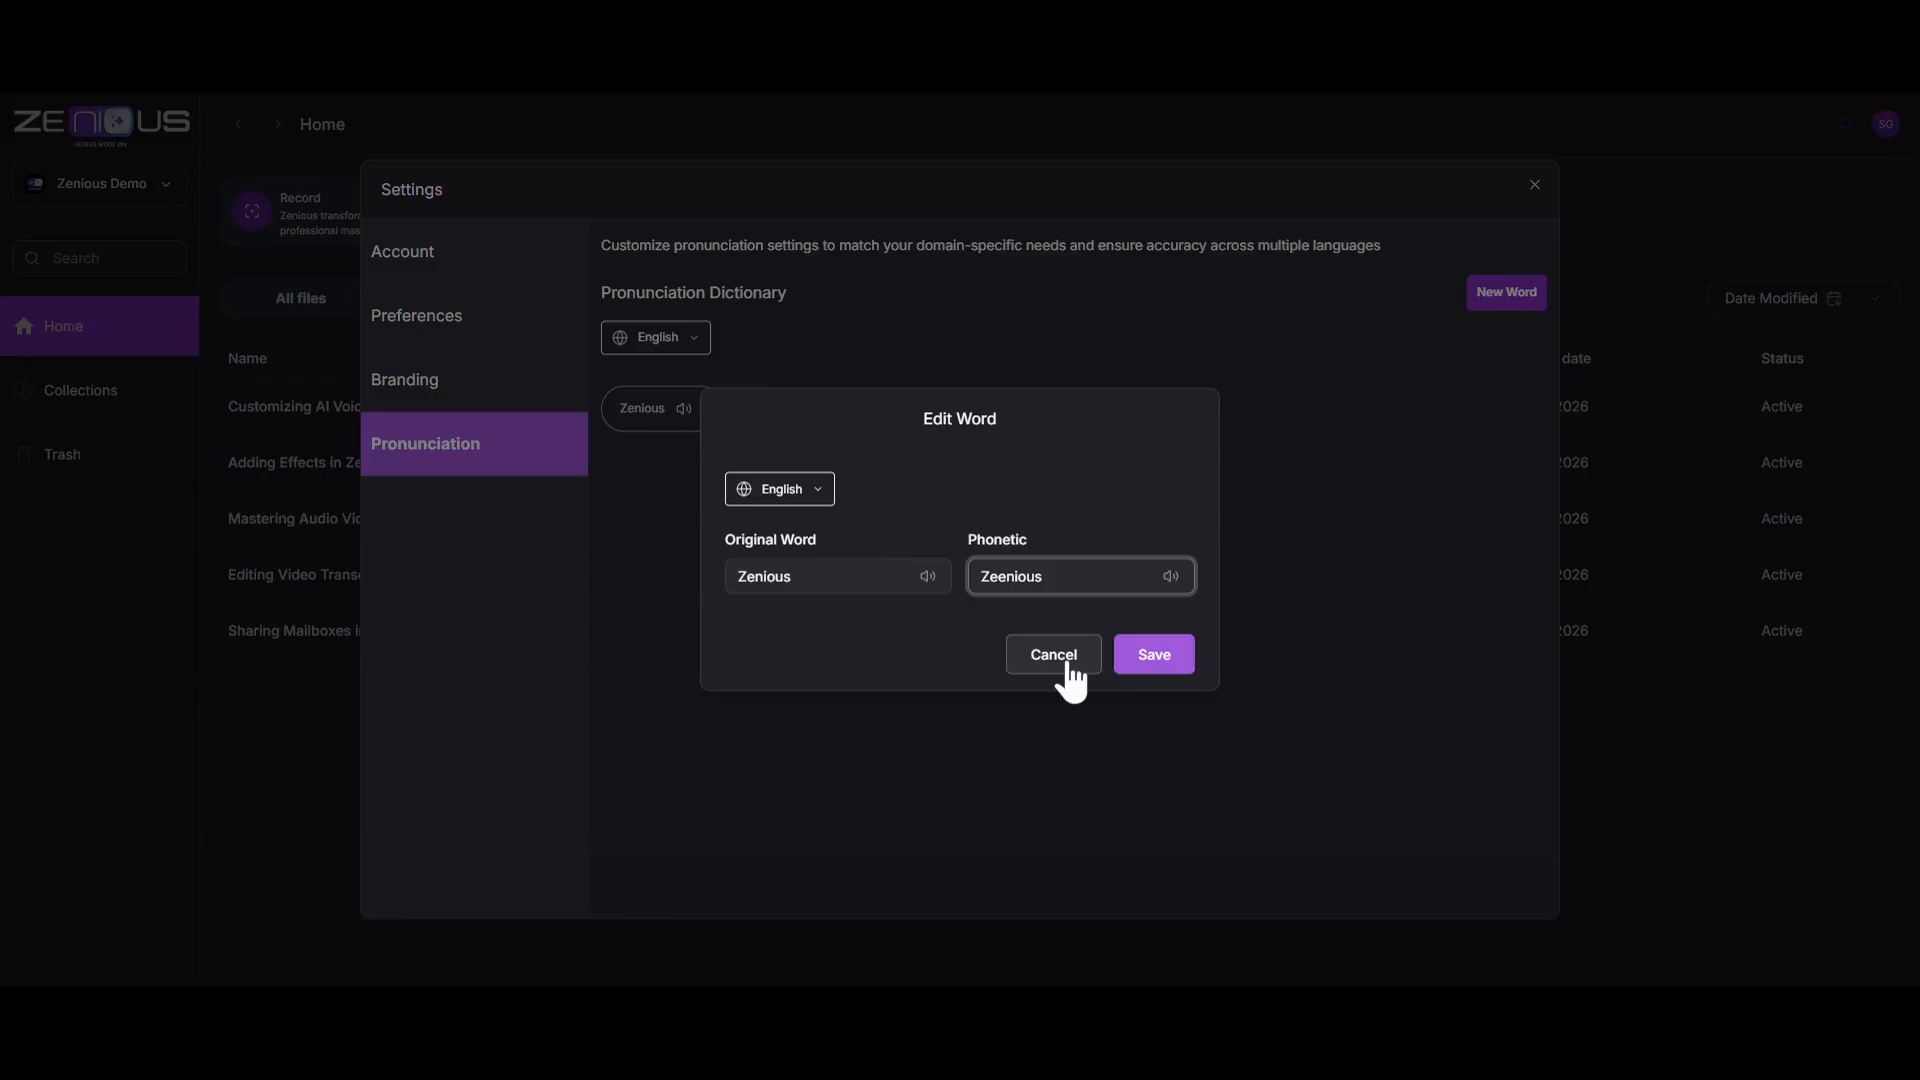The height and width of the screenshot is (1080, 1920).
Task: Play audio on the Zenious dictionary chip
Action: [684, 408]
